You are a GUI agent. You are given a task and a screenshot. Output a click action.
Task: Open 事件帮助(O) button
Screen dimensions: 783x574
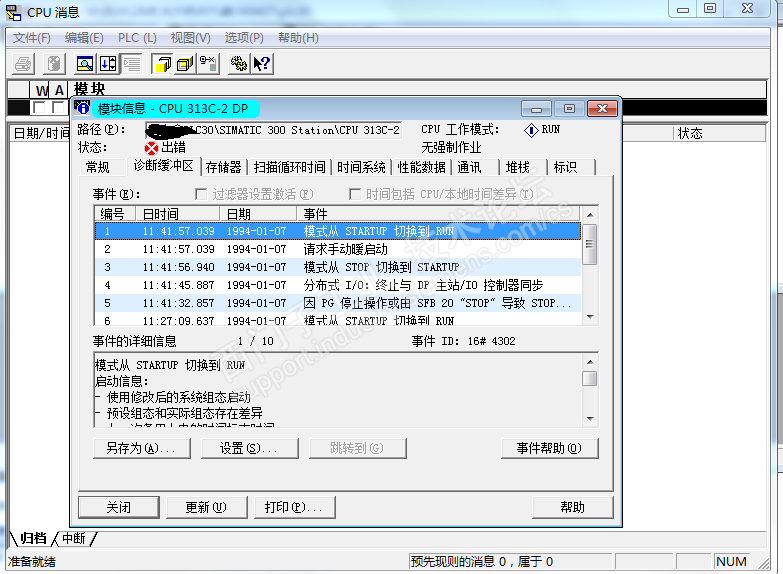549,448
